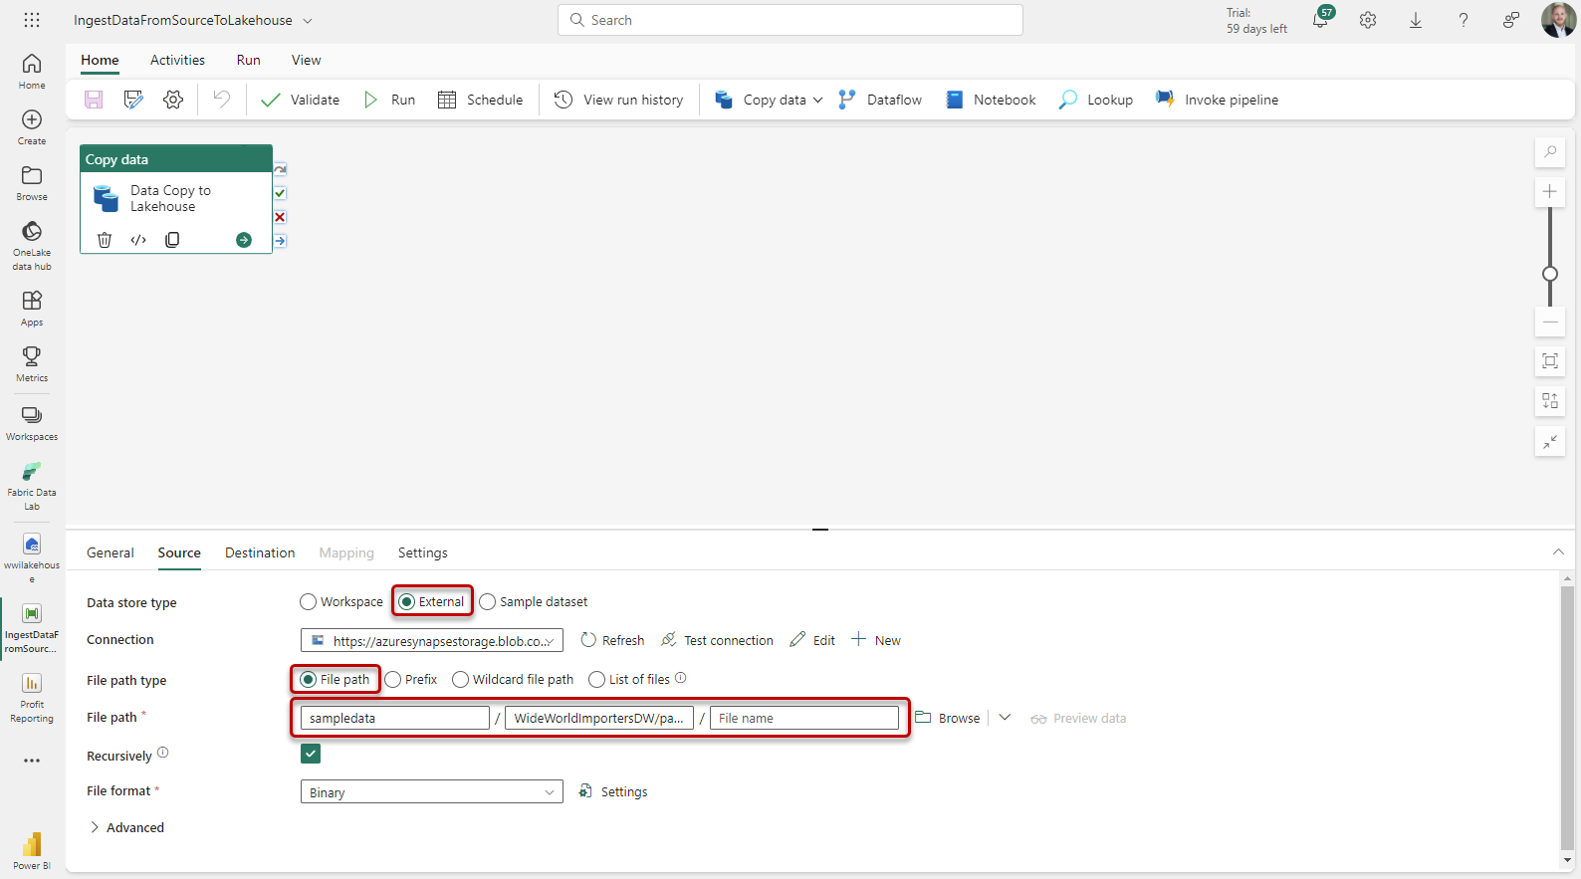Click Schedule in toolbar
Image resolution: width=1581 pixels, height=879 pixels.
coord(480,100)
